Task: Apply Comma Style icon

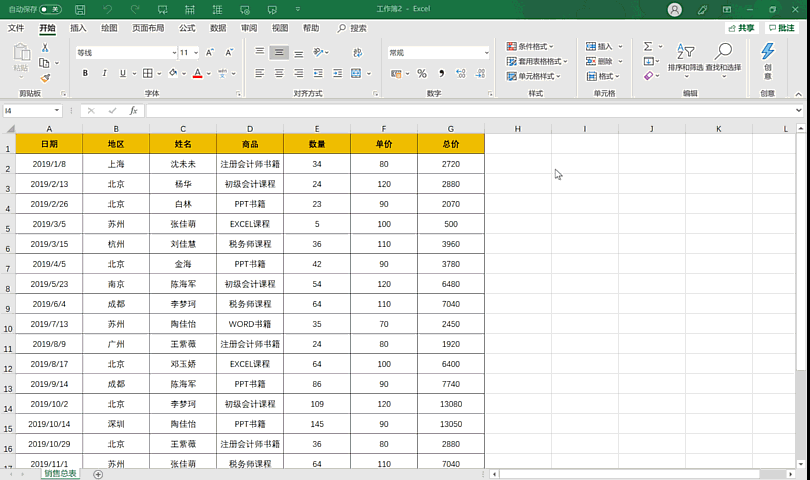Action: point(441,73)
